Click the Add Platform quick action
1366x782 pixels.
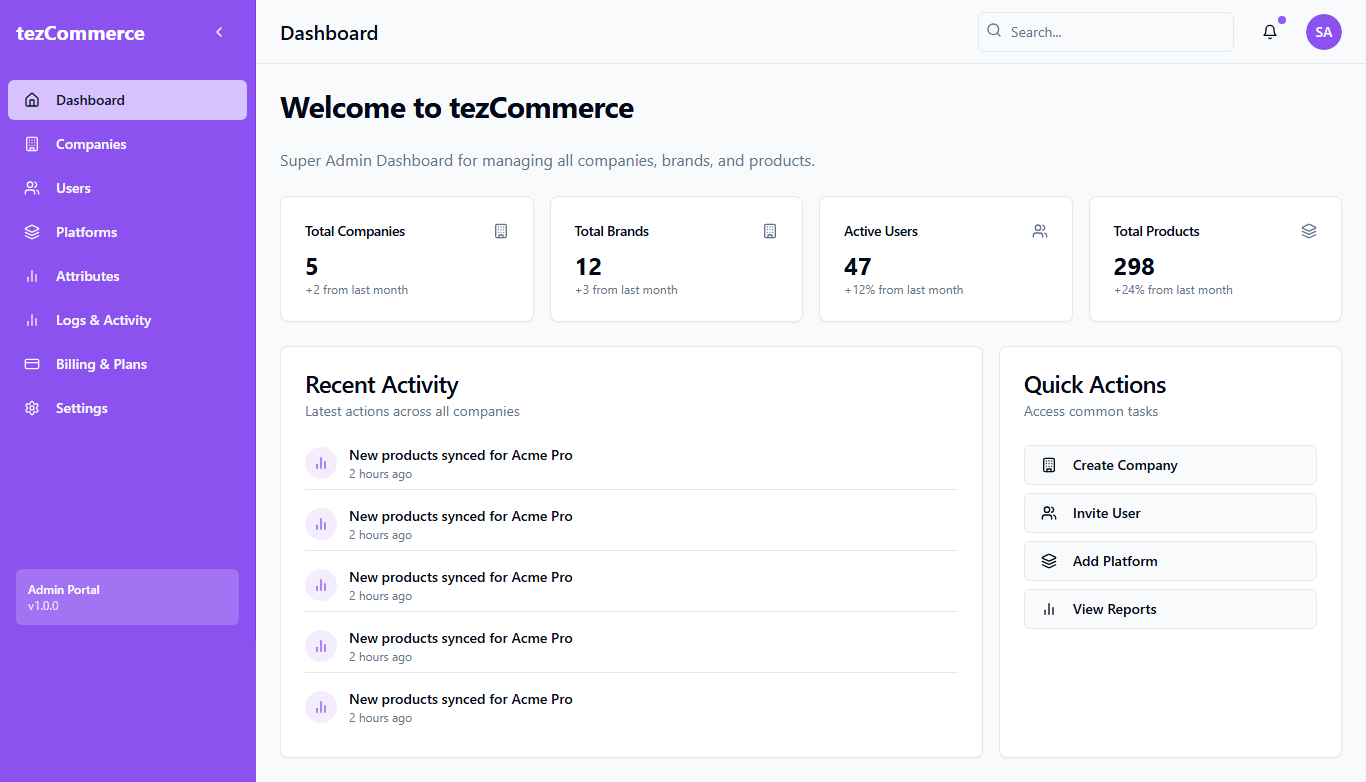1170,561
